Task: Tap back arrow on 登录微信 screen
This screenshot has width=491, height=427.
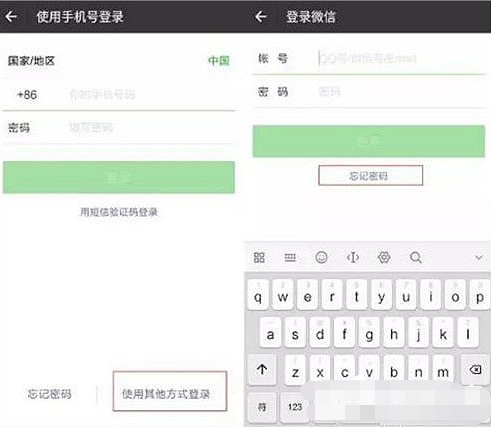Action: [261, 16]
